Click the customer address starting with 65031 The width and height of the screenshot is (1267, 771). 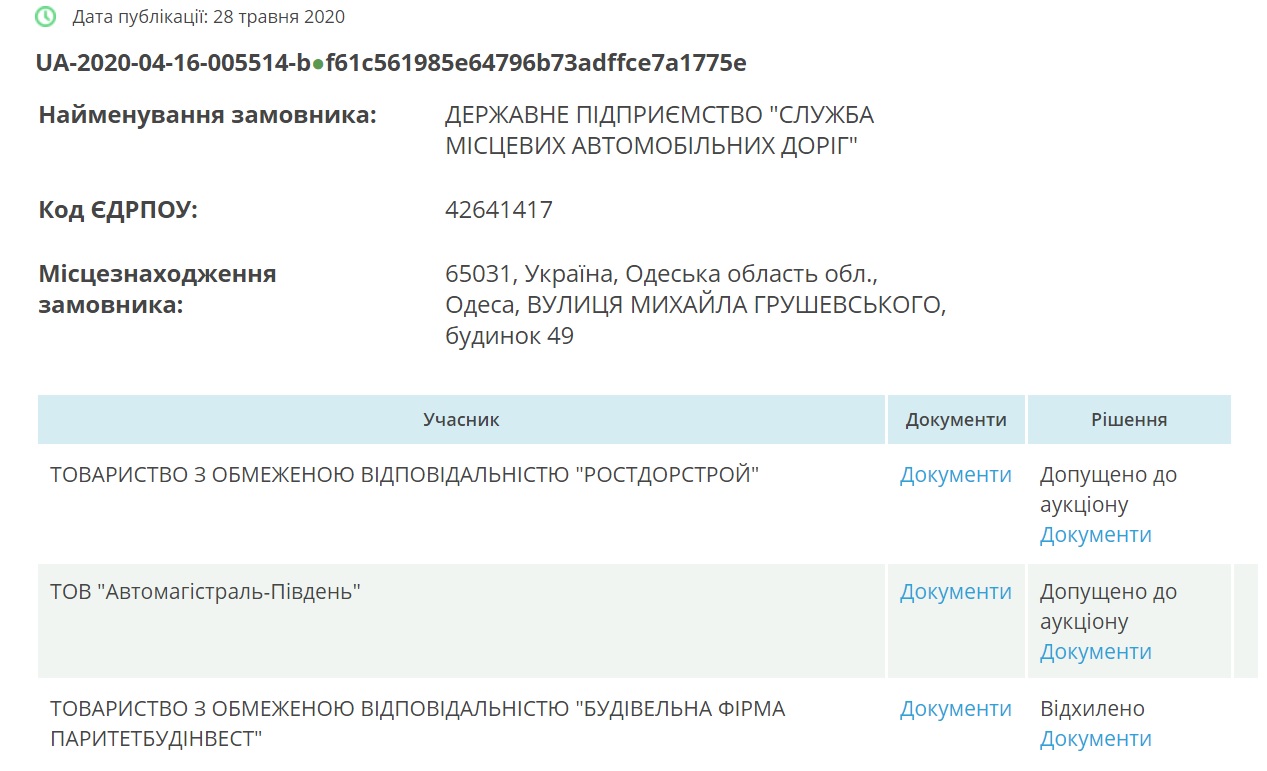696,305
